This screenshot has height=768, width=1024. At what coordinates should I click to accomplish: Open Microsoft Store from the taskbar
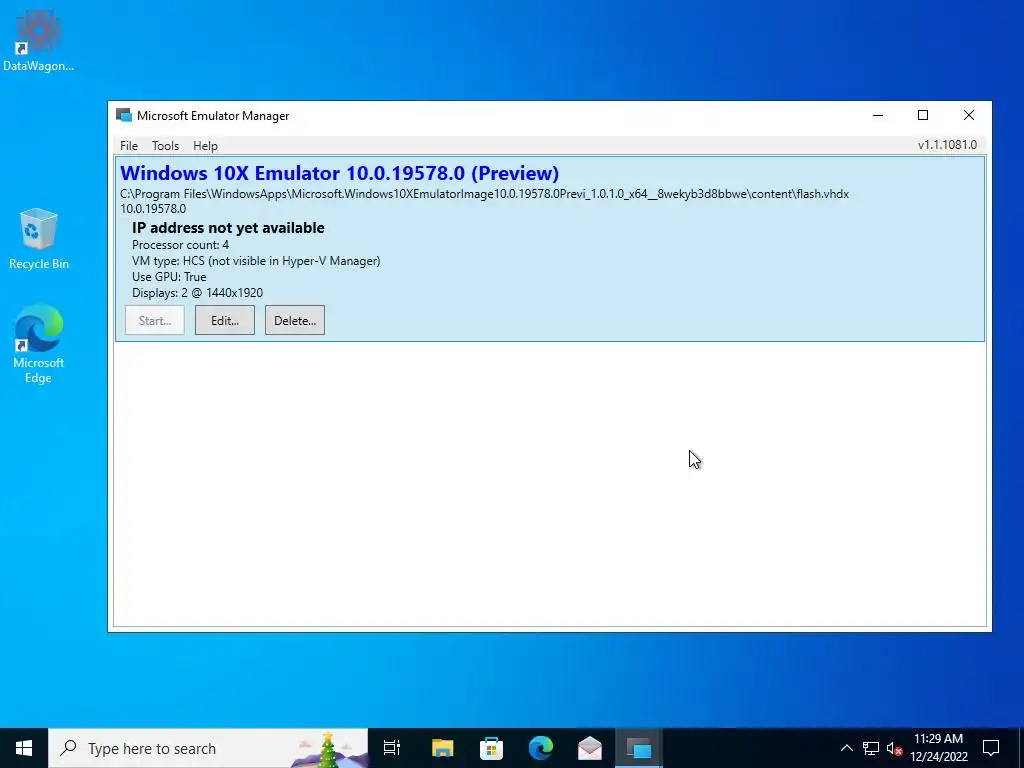click(x=491, y=748)
